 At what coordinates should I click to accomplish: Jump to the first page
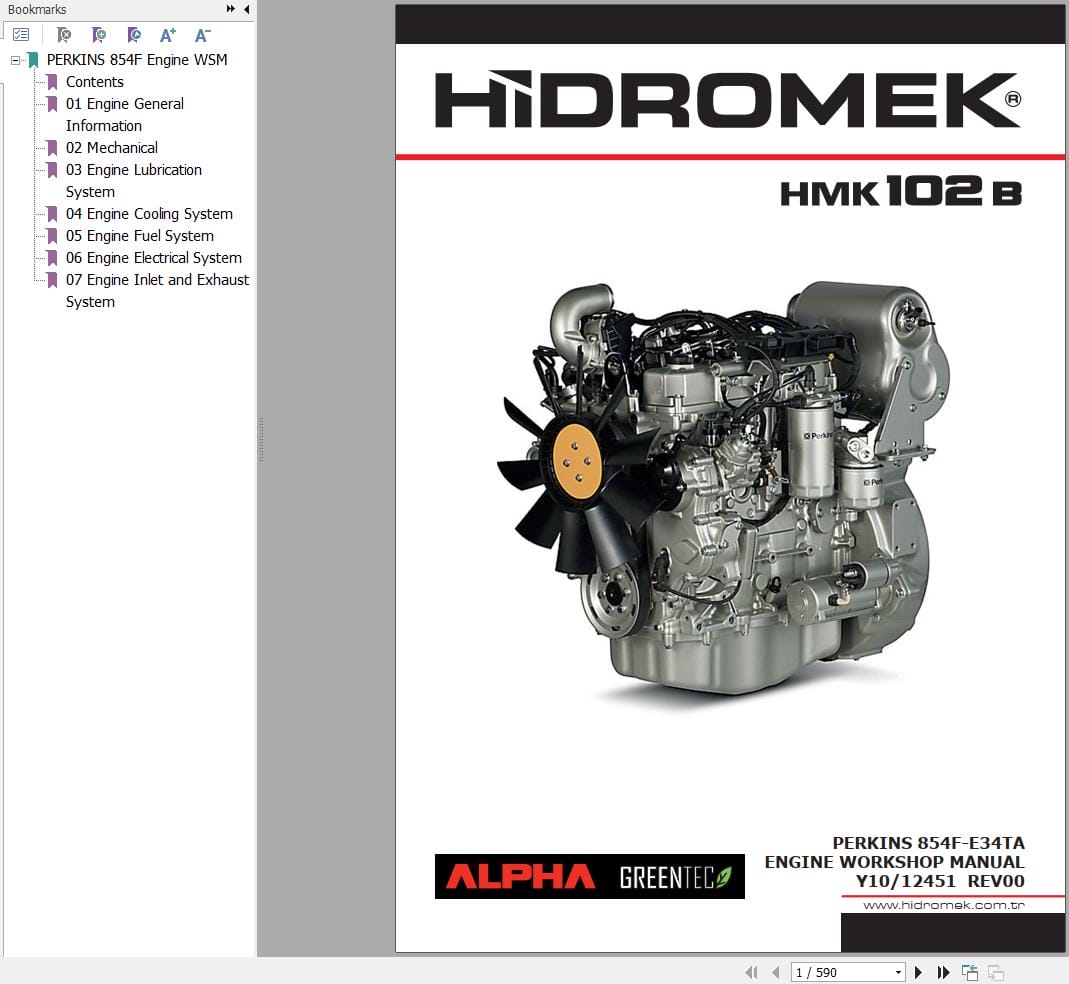click(752, 971)
